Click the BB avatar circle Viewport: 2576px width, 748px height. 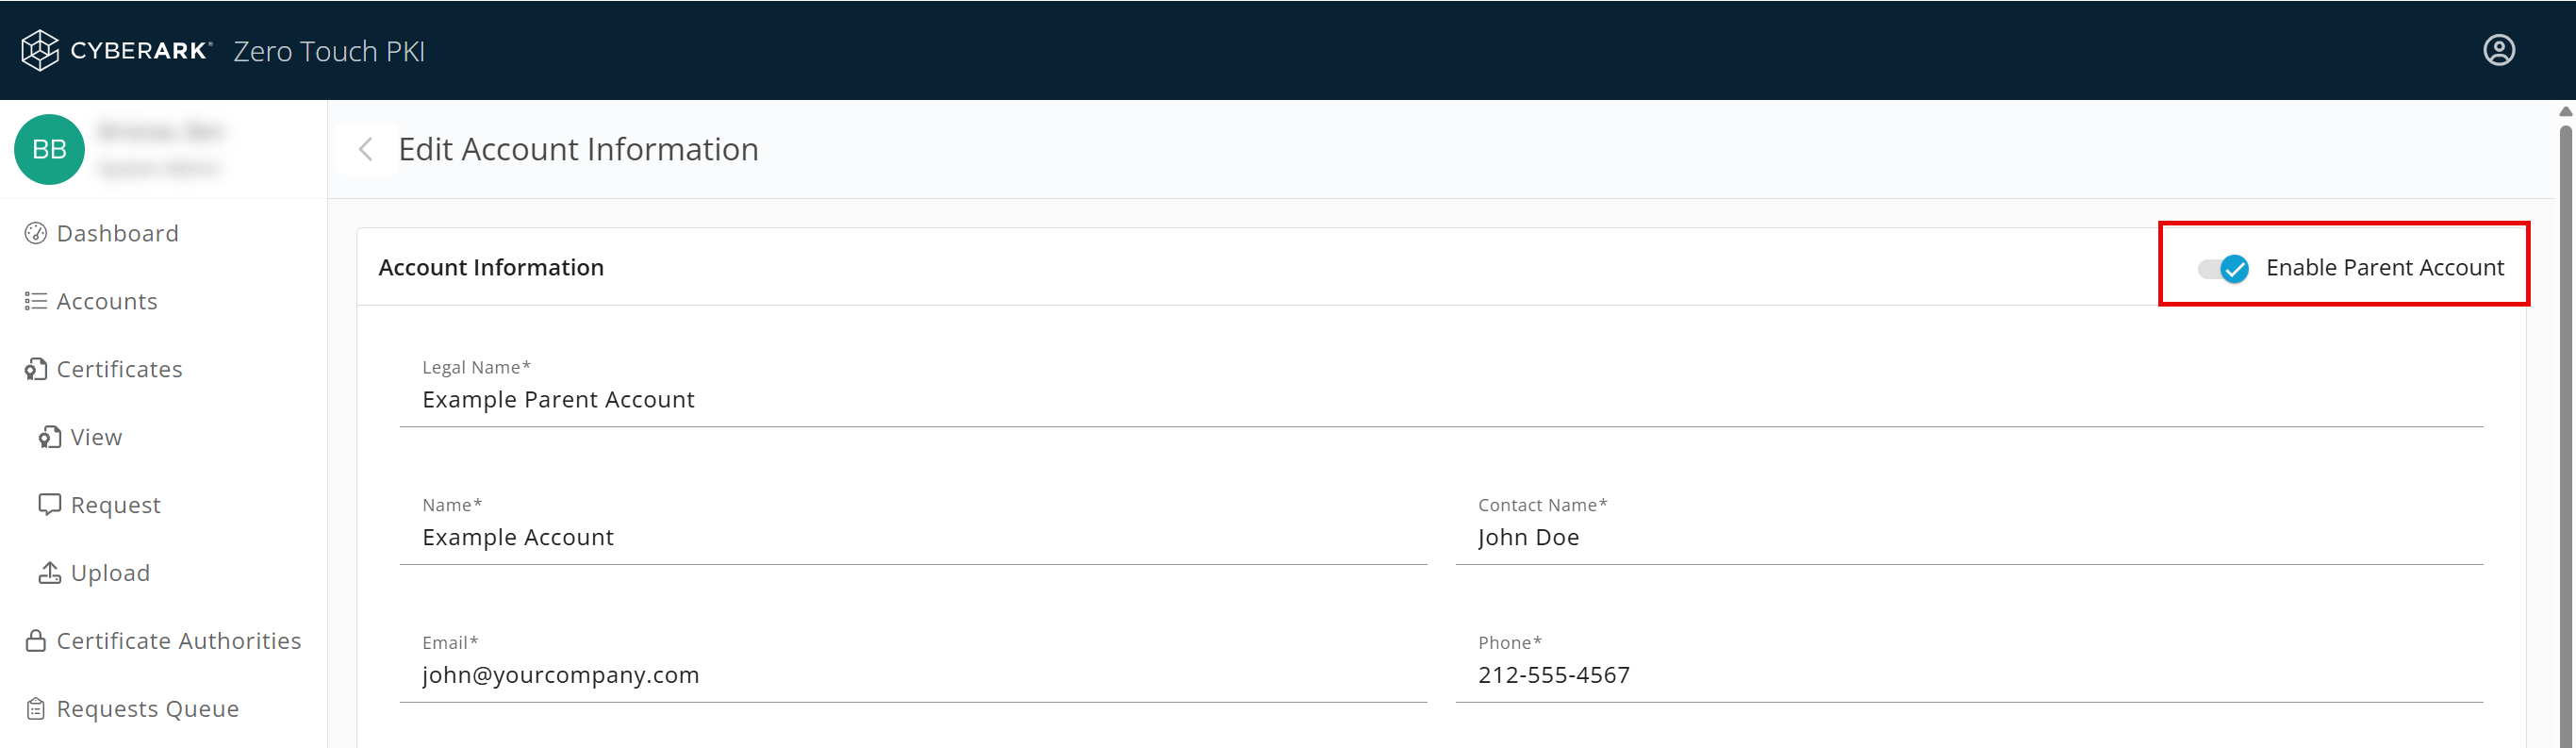pyautogui.click(x=49, y=149)
